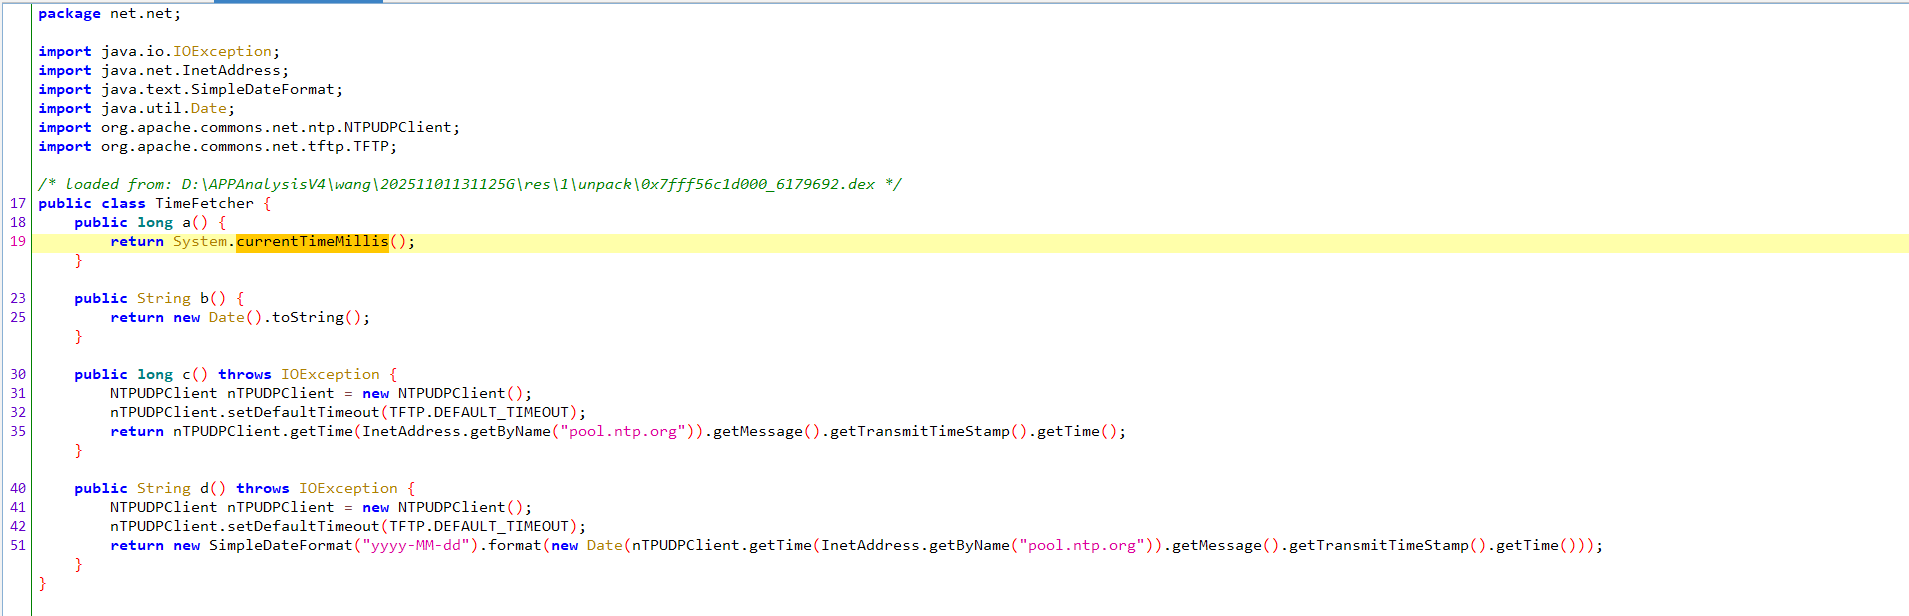
Task: Click line number 18 in the gutter
Action: click(x=18, y=223)
